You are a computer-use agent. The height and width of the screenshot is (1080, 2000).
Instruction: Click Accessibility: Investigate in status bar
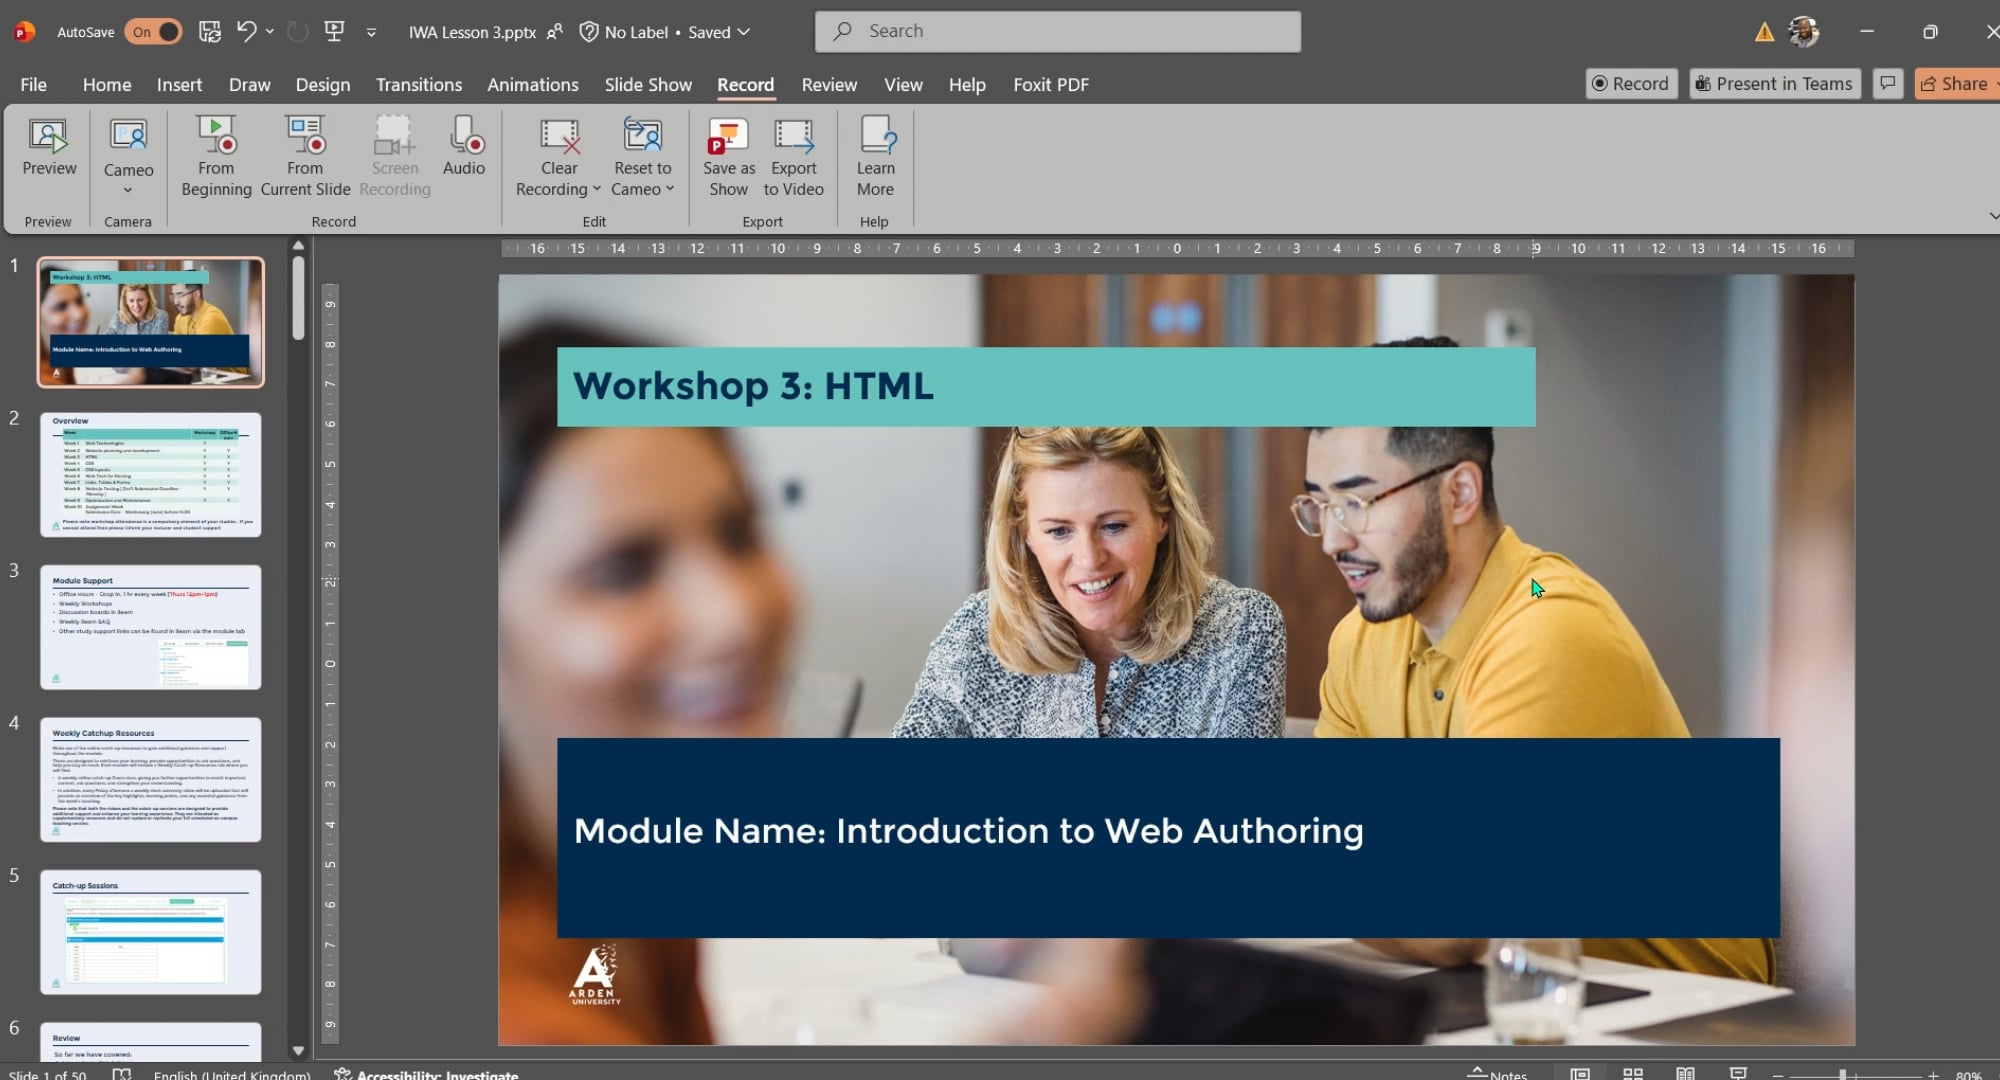click(427, 1075)
